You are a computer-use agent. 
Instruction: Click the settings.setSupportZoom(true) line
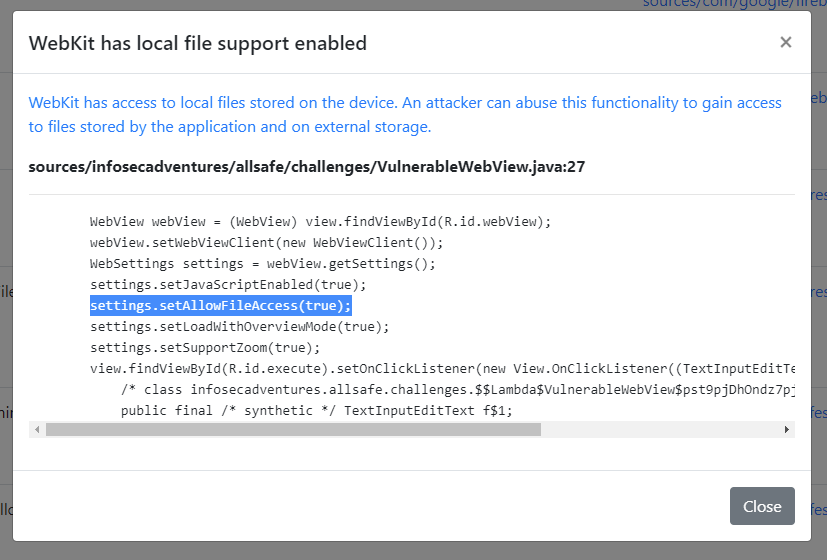point(205,348)
